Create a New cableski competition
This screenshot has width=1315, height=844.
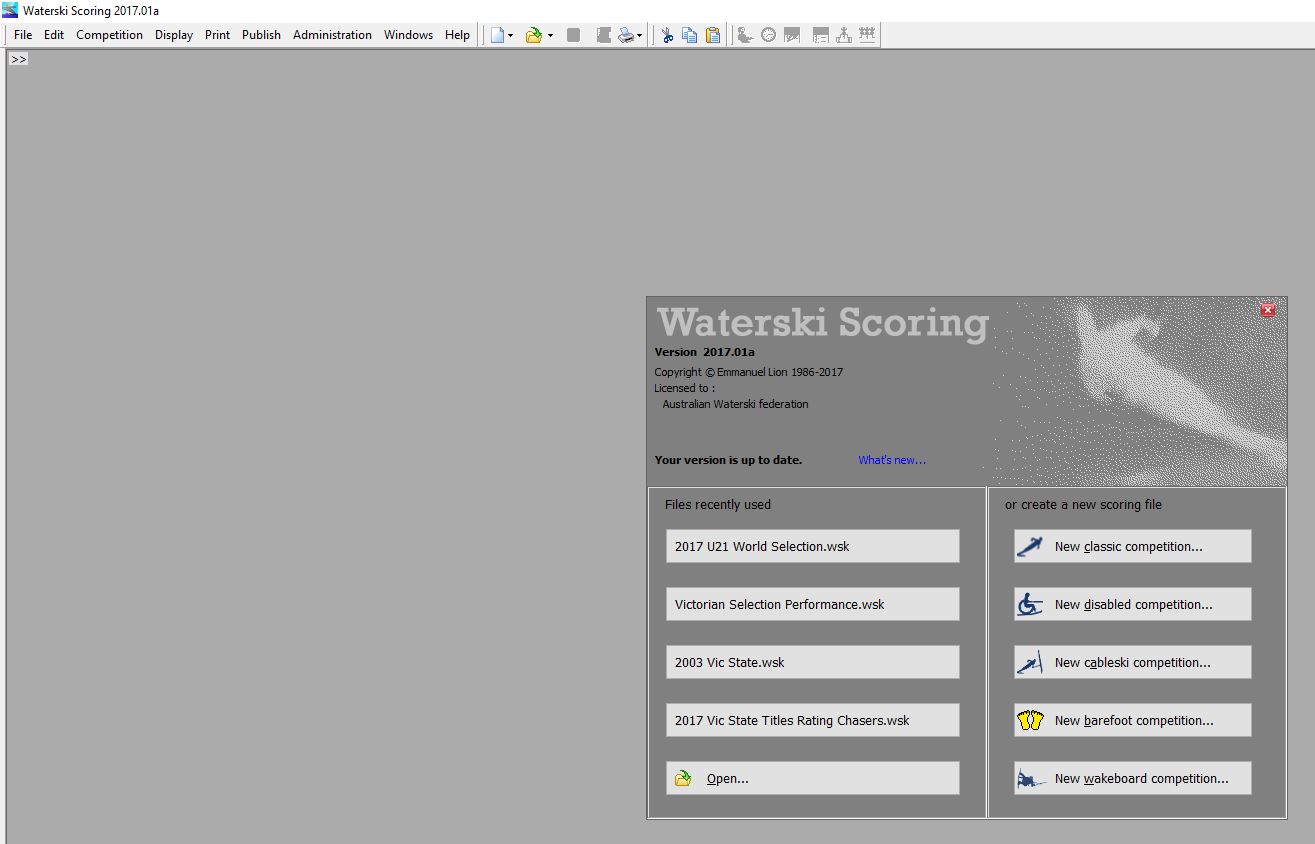(x=1132, y=662)
